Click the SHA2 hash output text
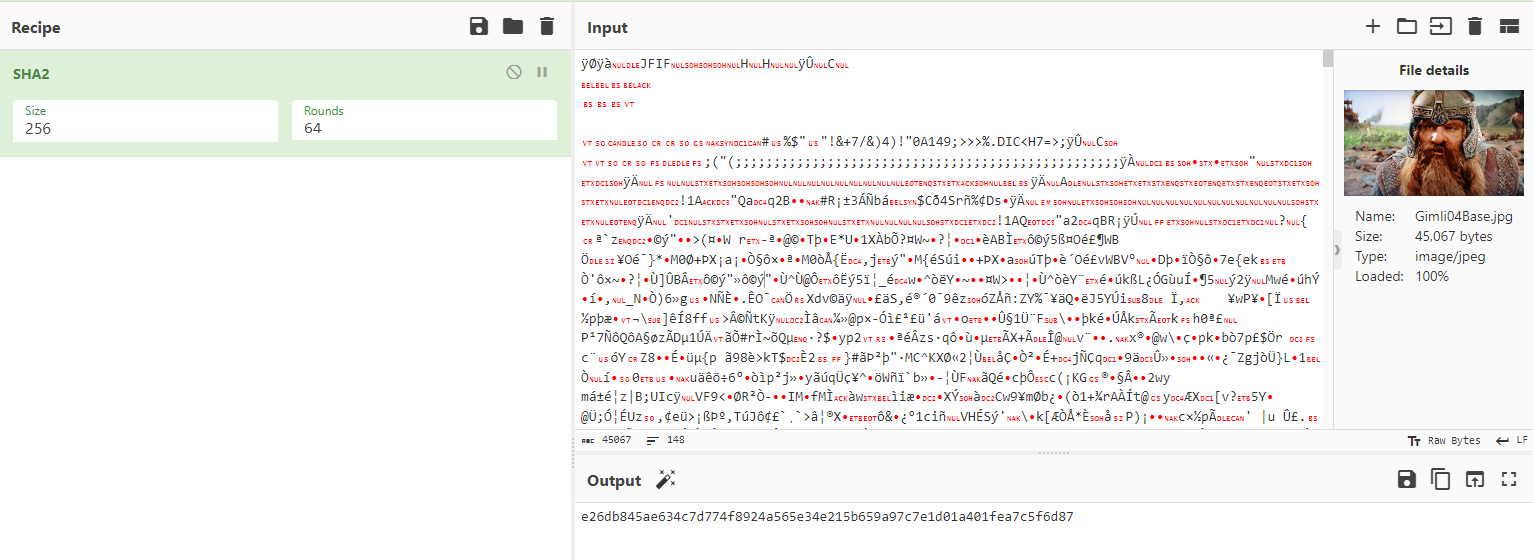The width and height of the screenshot is (1533, 560). coord(827,517)
